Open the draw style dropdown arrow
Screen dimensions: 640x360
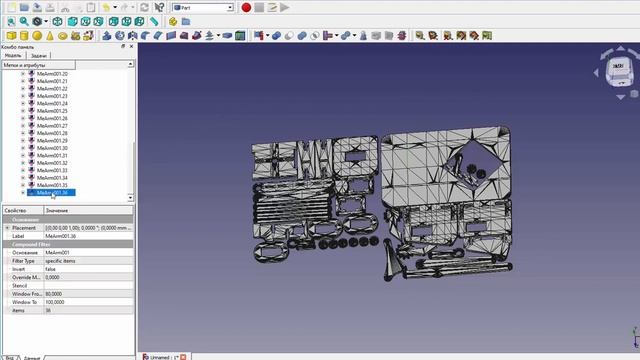[46, 22]
